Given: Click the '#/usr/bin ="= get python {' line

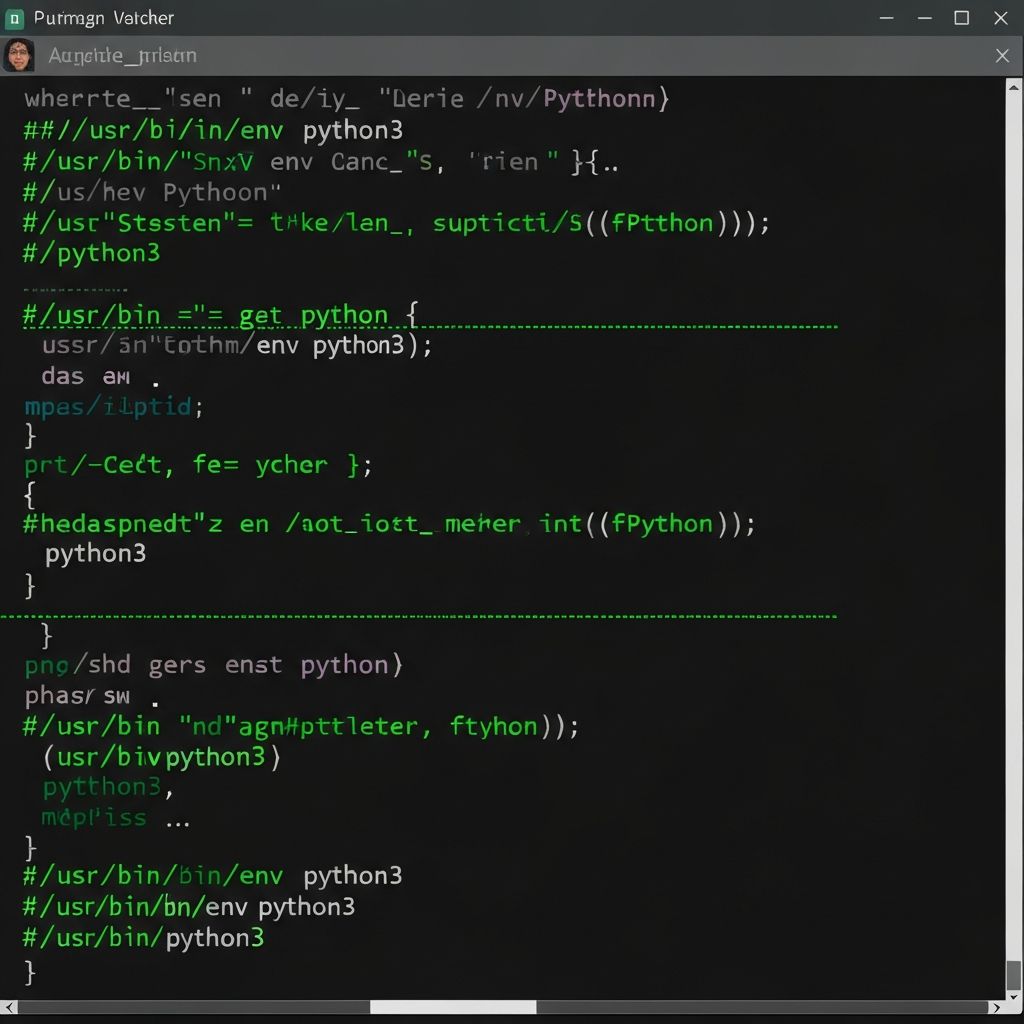Looking at the screenshot, I should [220, 315].
